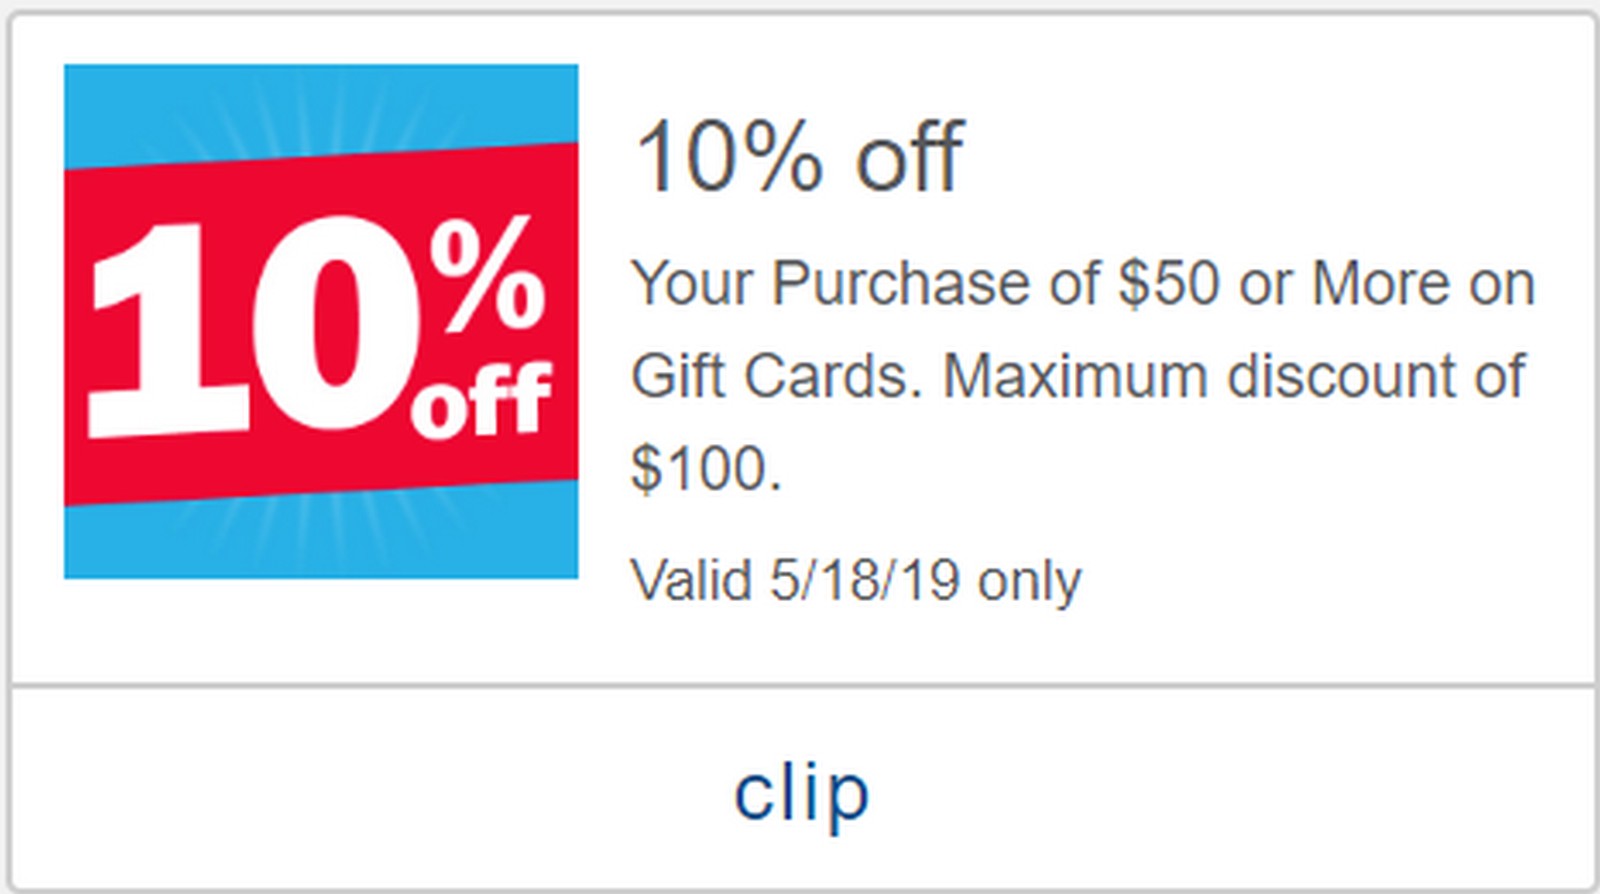1600x894 pixels.
Task: Click the date "5/18/19"
Action: coord(865,580)
